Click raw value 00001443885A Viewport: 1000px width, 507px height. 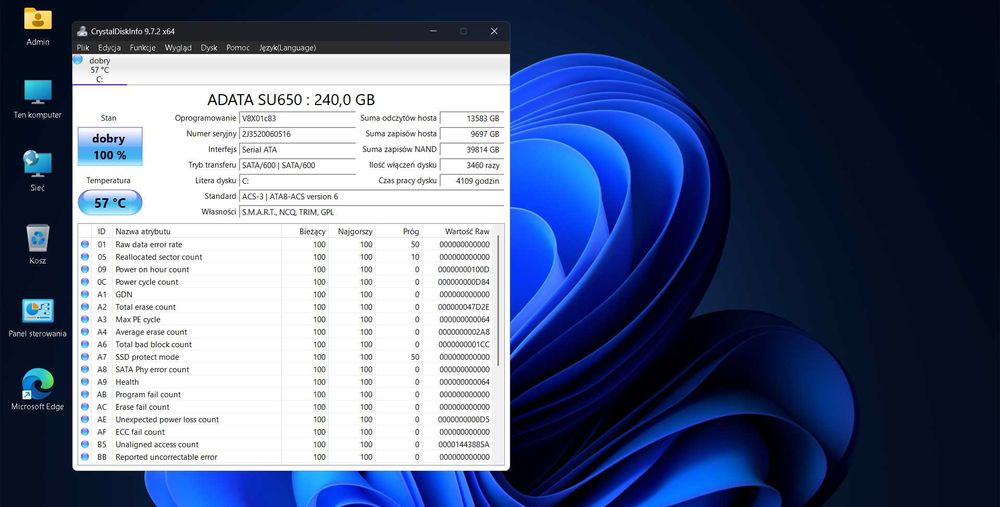[x=464, y=445]
